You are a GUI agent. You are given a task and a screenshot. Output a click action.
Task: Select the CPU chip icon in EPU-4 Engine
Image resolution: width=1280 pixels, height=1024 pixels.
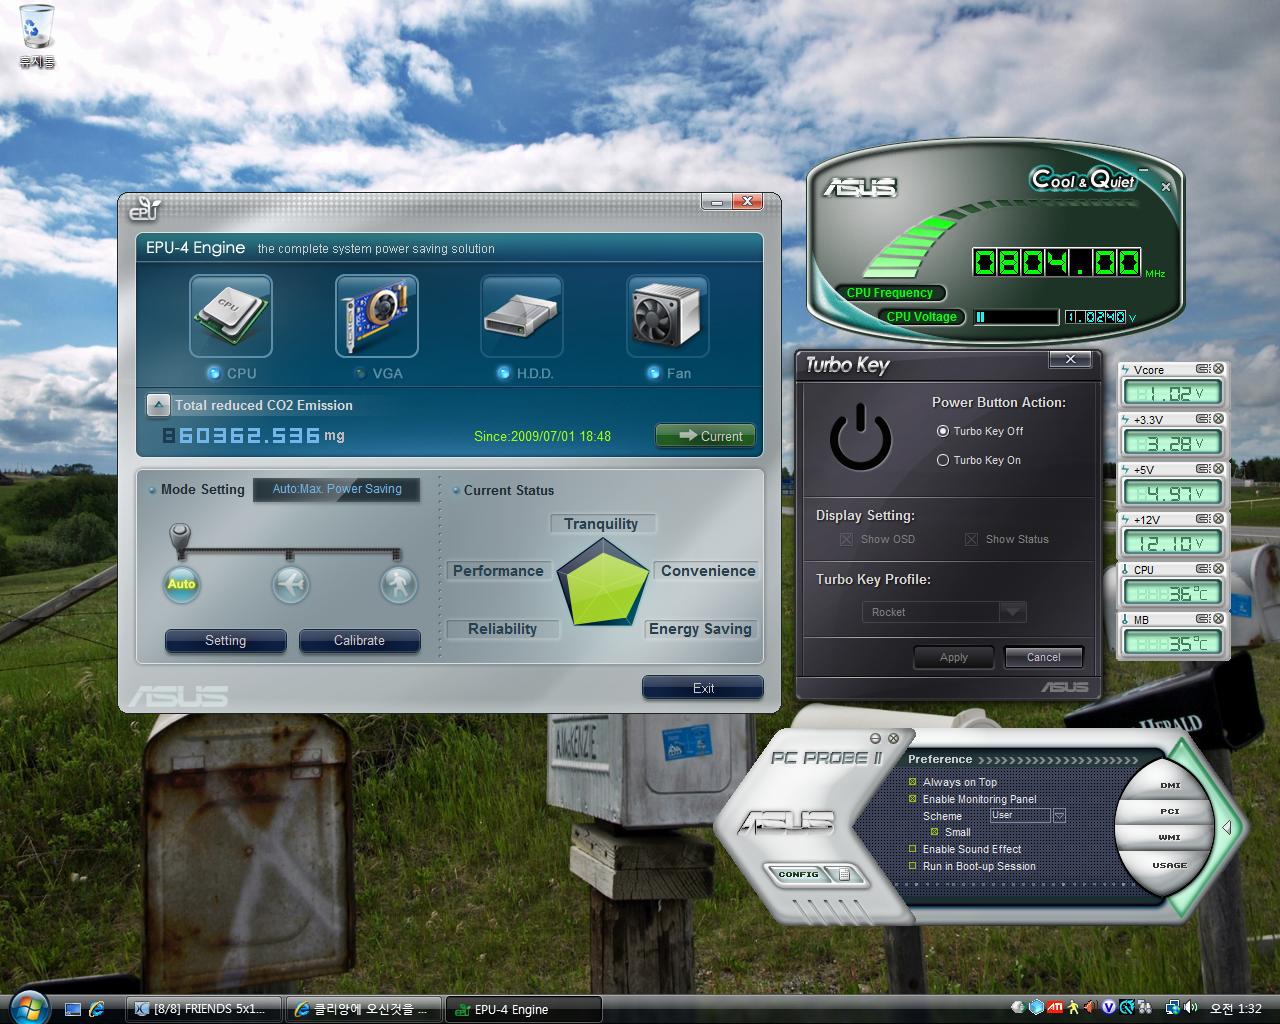[231, 316]
